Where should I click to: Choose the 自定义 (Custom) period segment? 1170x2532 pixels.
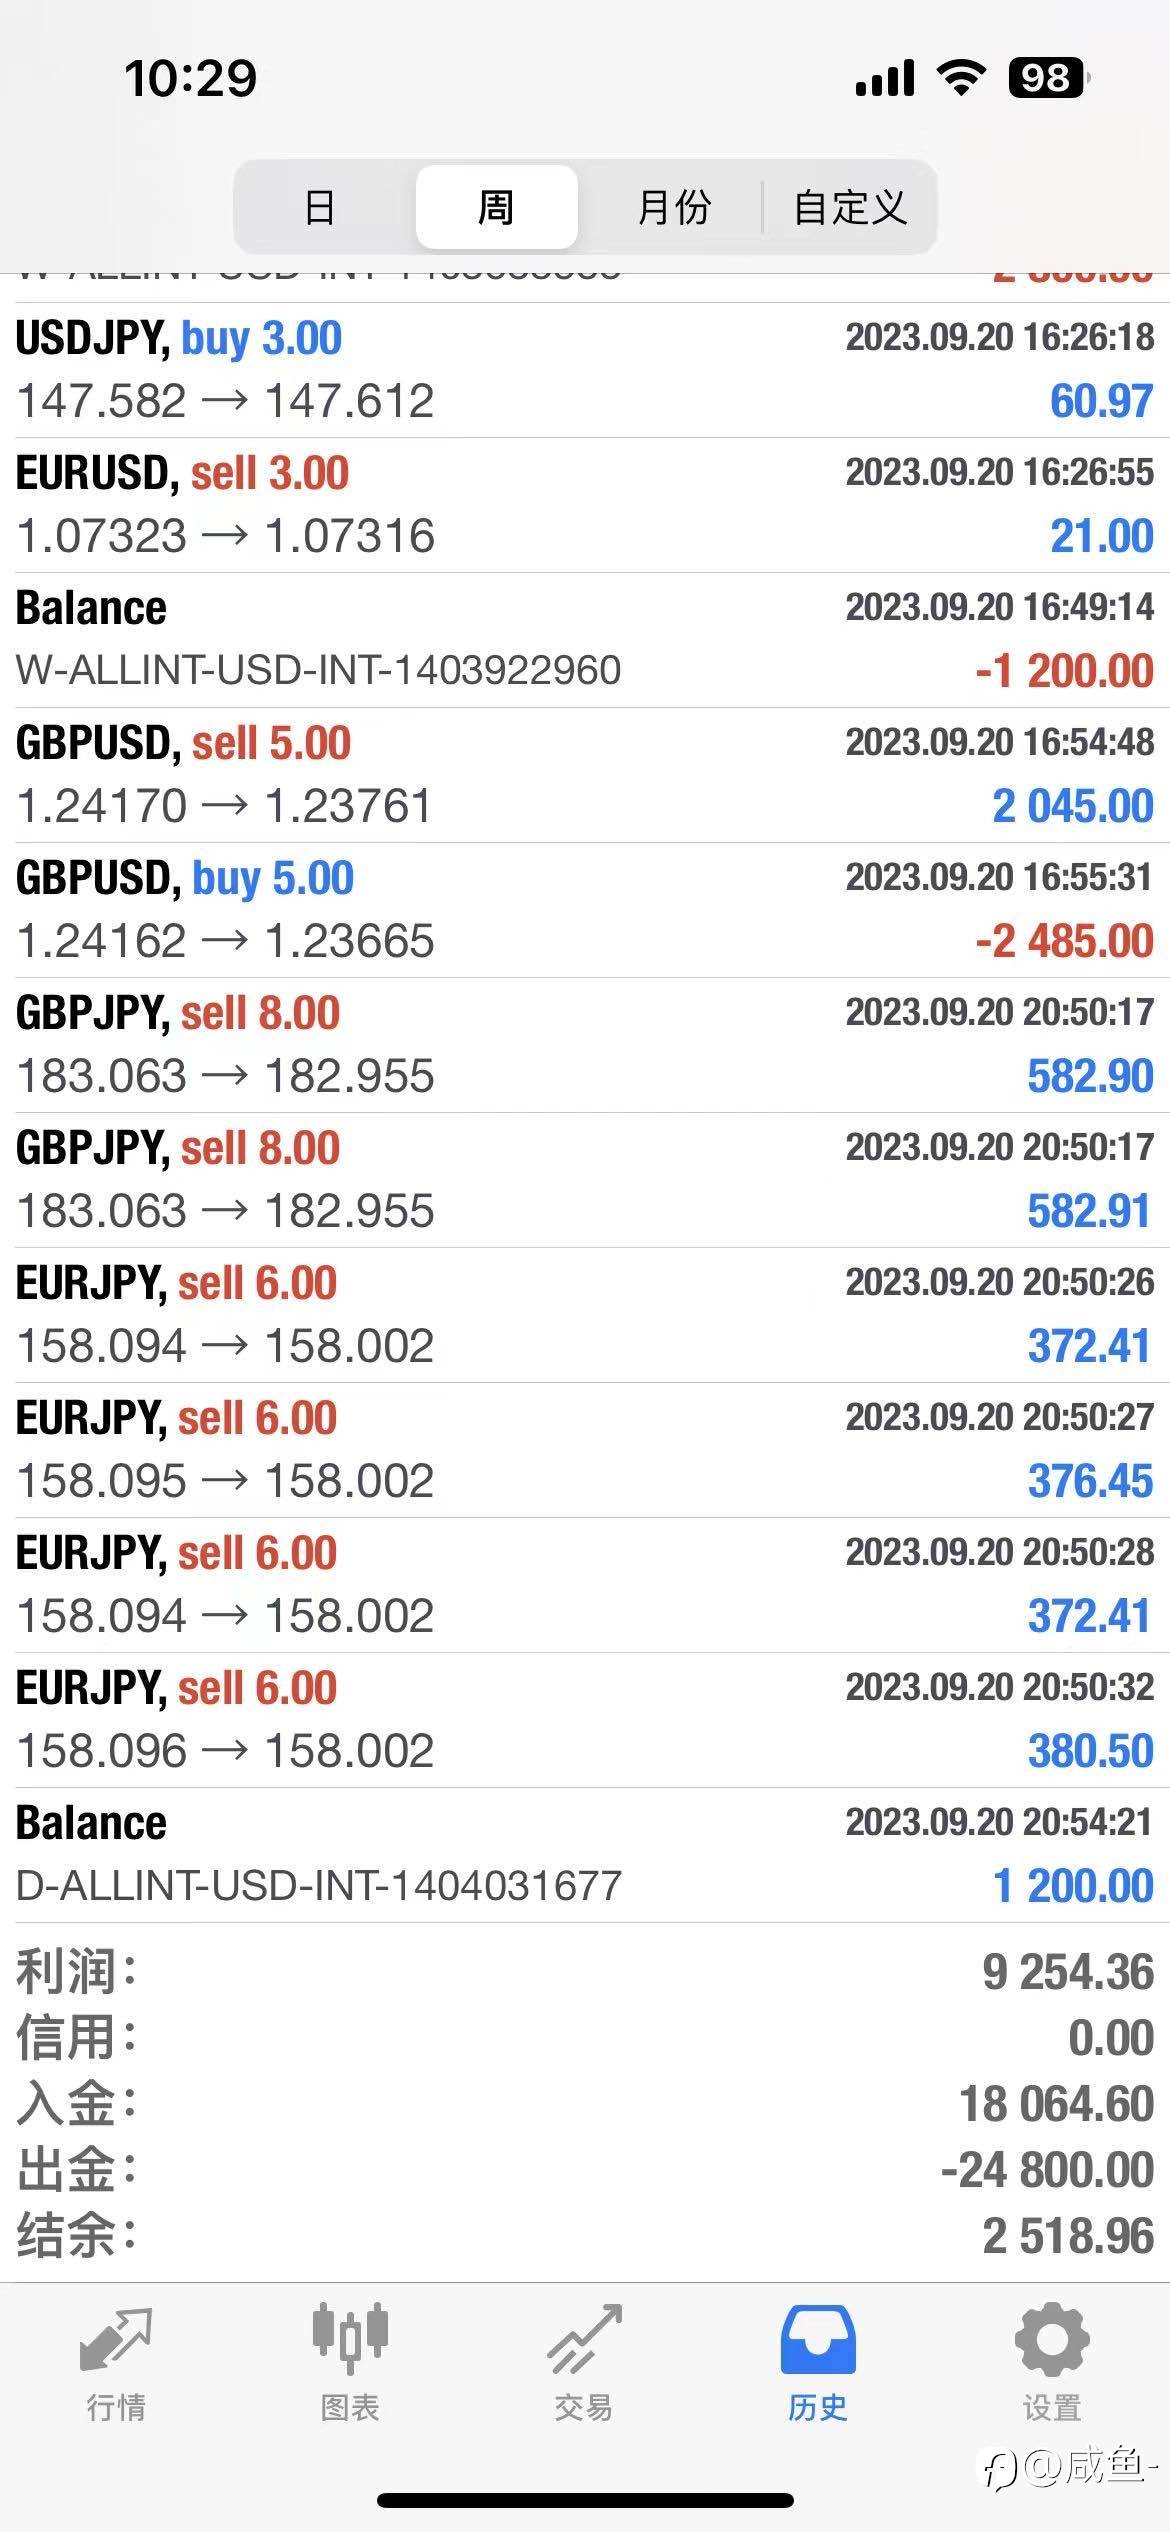click(850, 207)
